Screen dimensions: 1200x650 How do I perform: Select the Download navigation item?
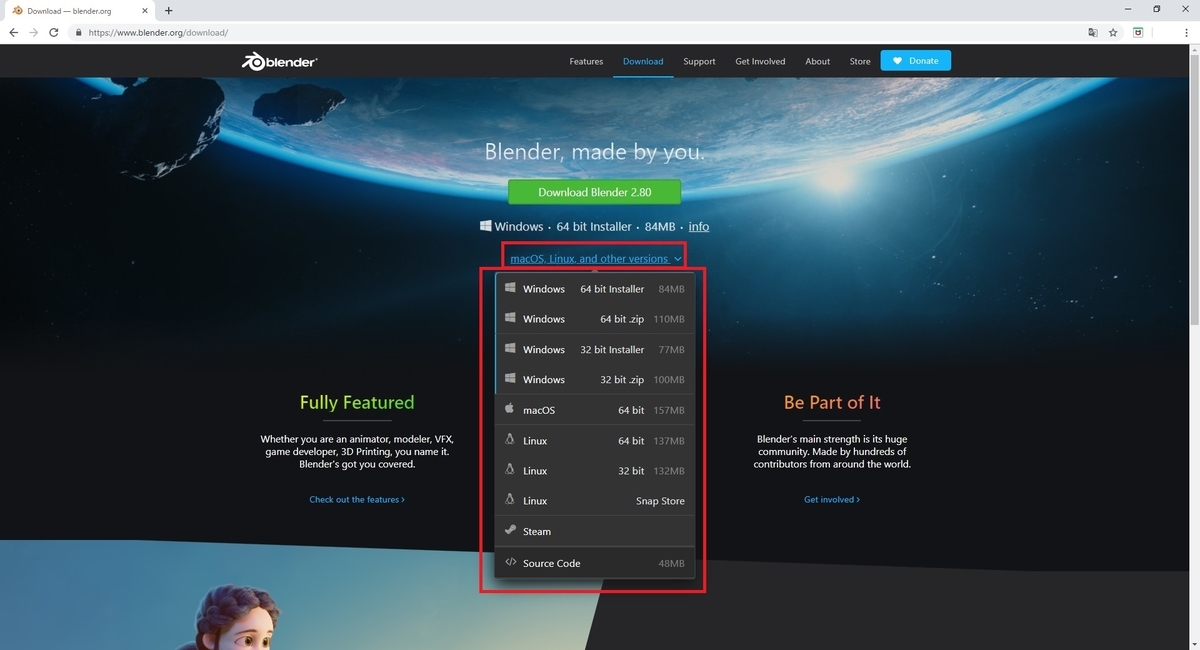(x=643, y=61)
